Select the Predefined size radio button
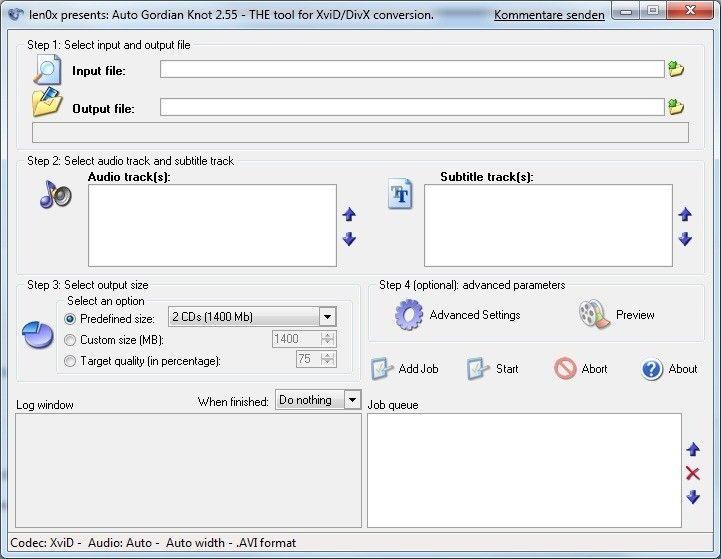 pyautogui.click(x=70, y=319)
